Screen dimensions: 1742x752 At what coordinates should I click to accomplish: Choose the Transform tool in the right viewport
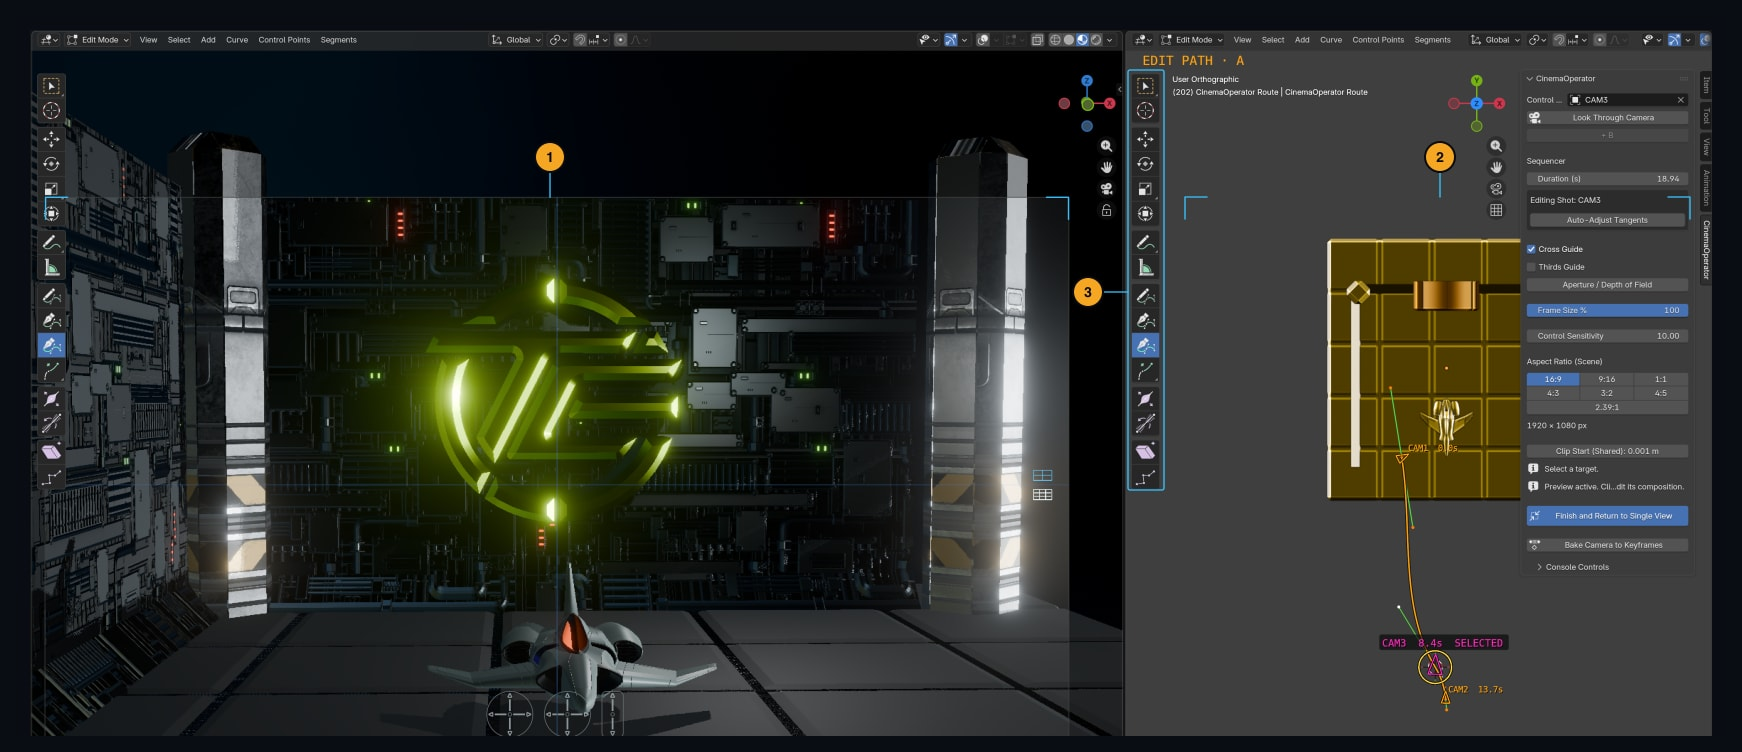tap(1145, 213)
